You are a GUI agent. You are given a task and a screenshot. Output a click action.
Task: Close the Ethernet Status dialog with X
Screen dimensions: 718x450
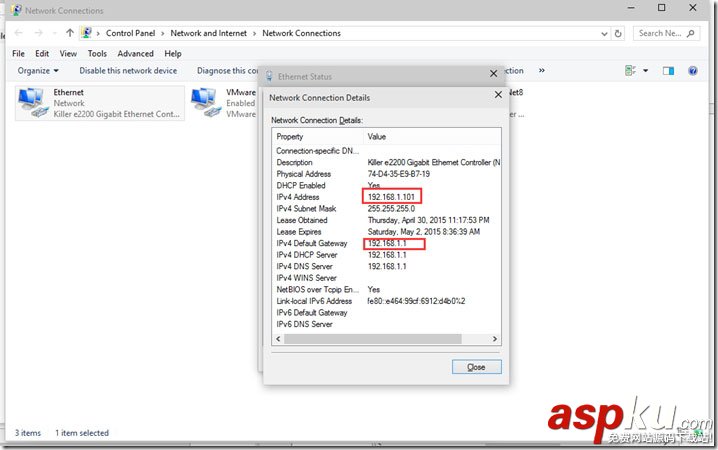tap(494, 74)
